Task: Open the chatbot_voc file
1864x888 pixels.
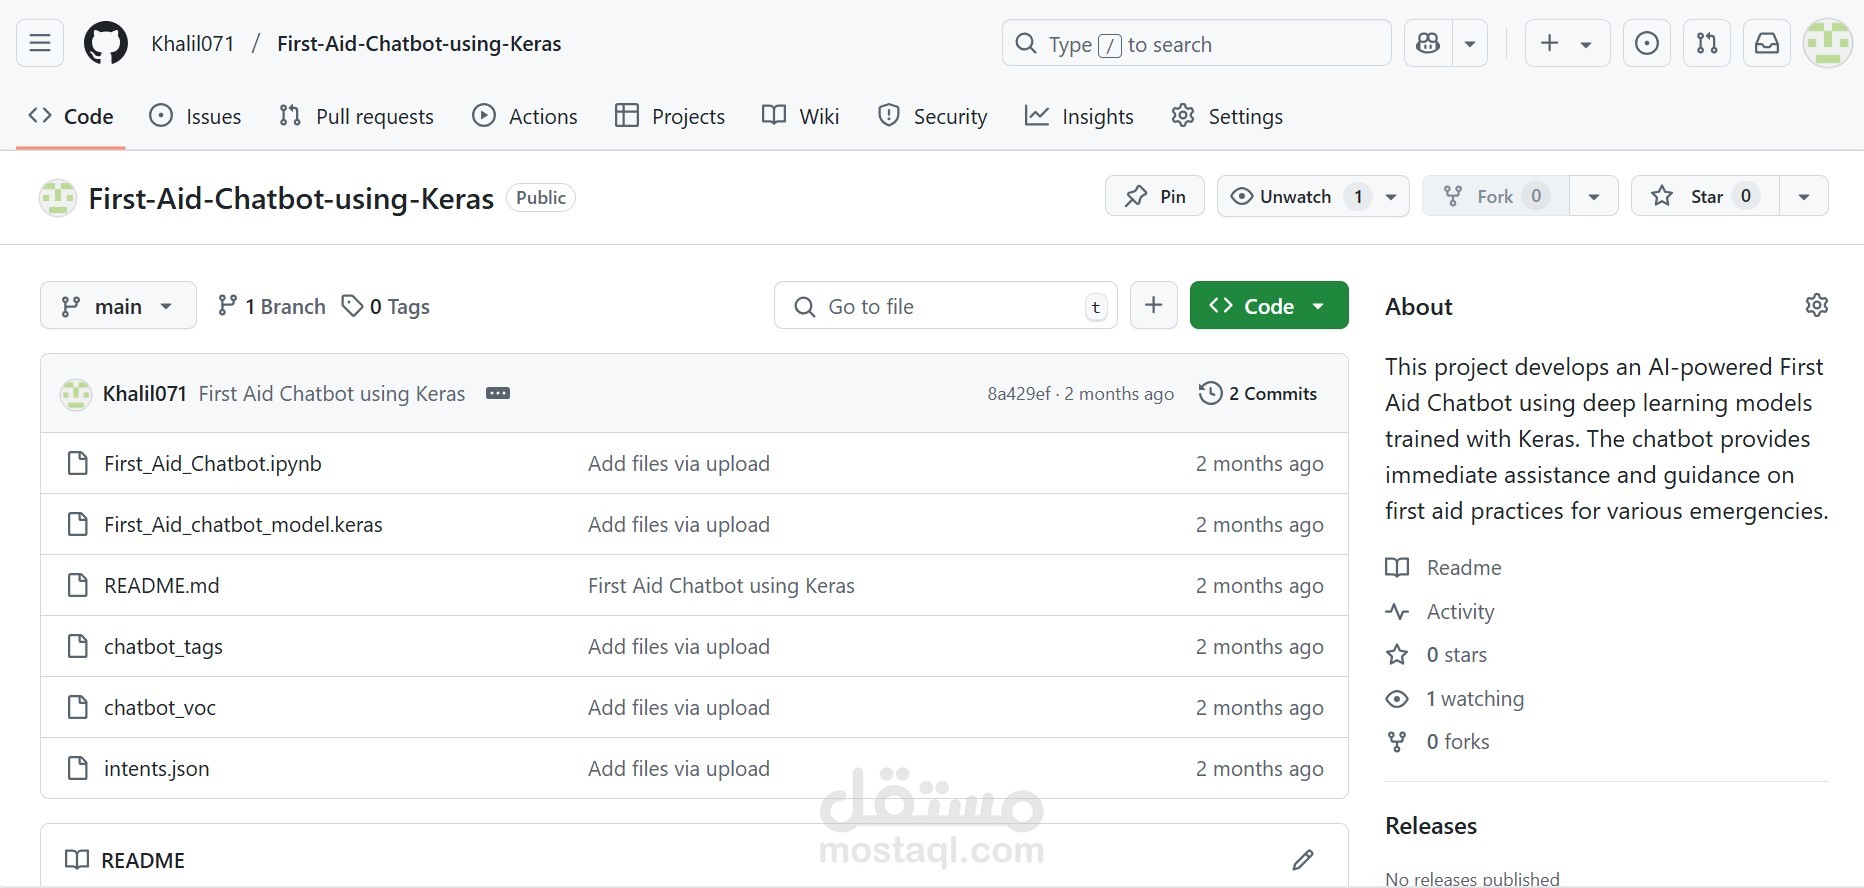Action: pos(160,707)
